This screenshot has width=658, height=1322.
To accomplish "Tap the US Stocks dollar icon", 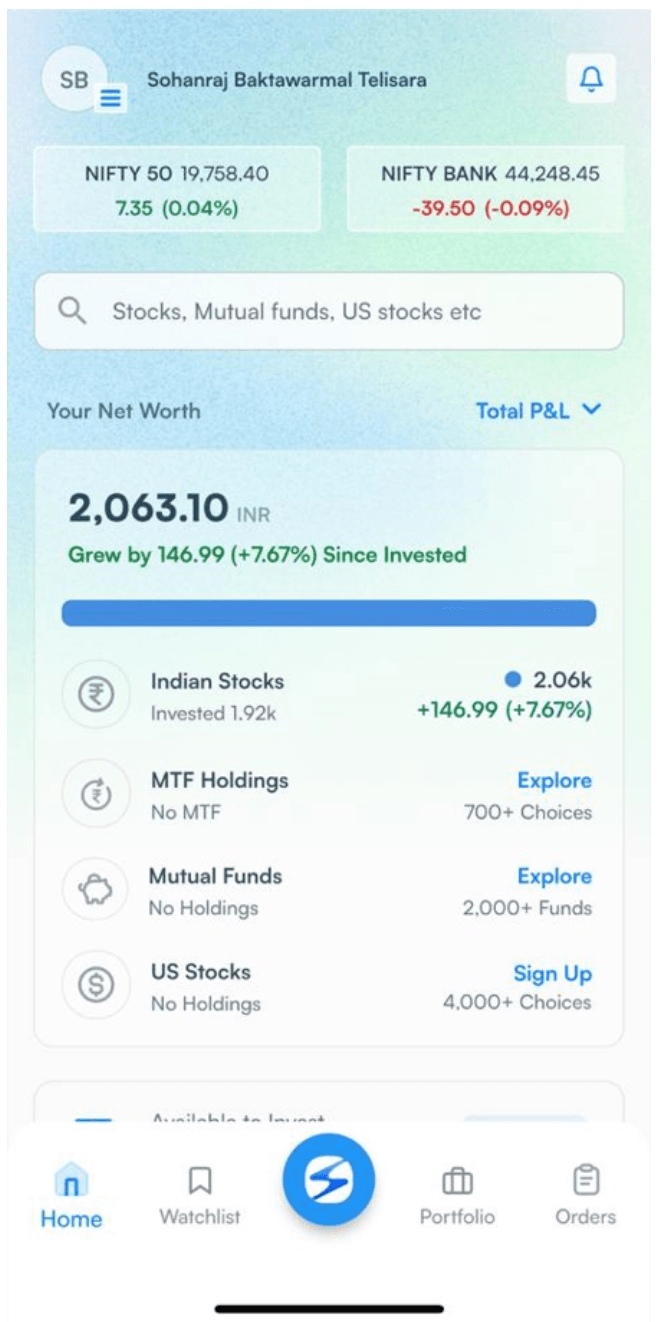I will tap(96, 986).
